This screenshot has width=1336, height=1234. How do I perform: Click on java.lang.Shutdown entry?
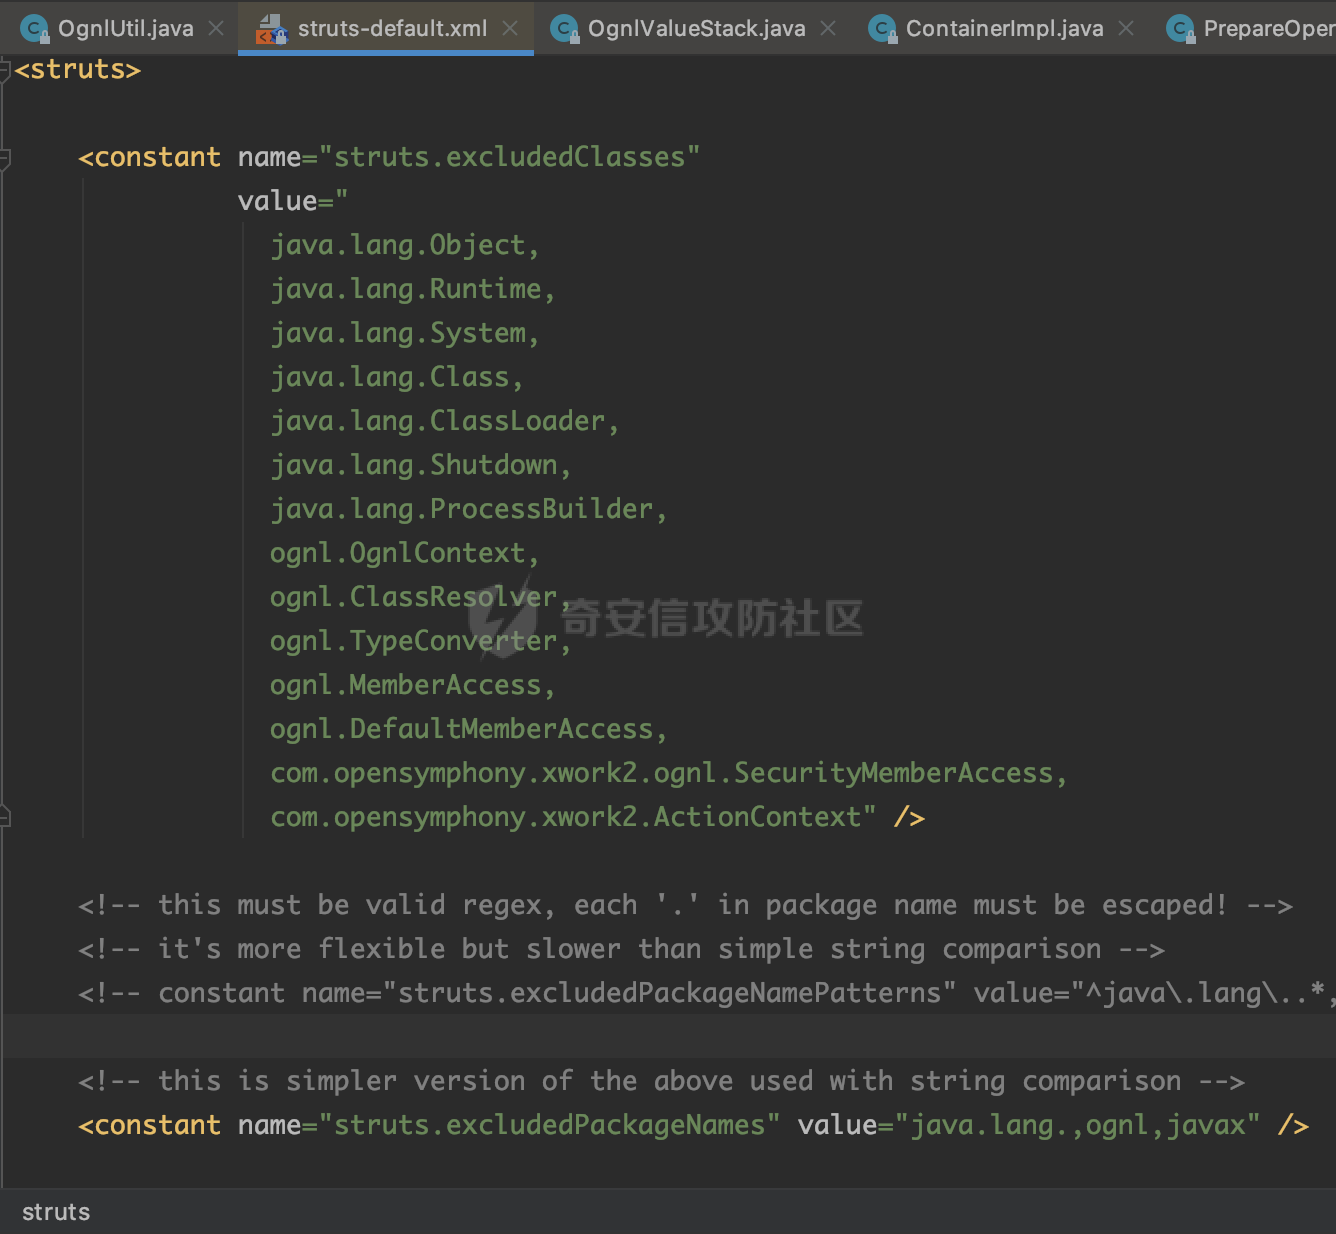click(421, 465)
